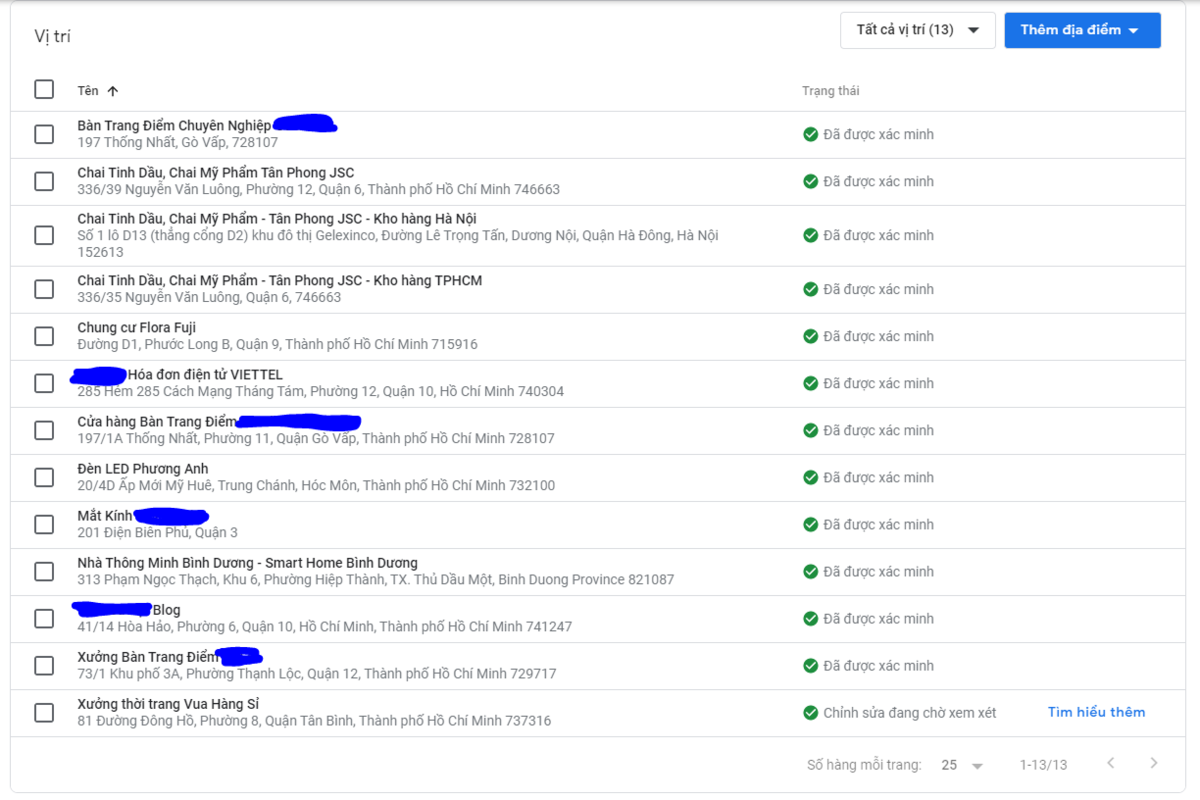Open Hóa đơn điện tử VIETTEL location
The width and height of the screenshot is (1200, 800).
205,374
